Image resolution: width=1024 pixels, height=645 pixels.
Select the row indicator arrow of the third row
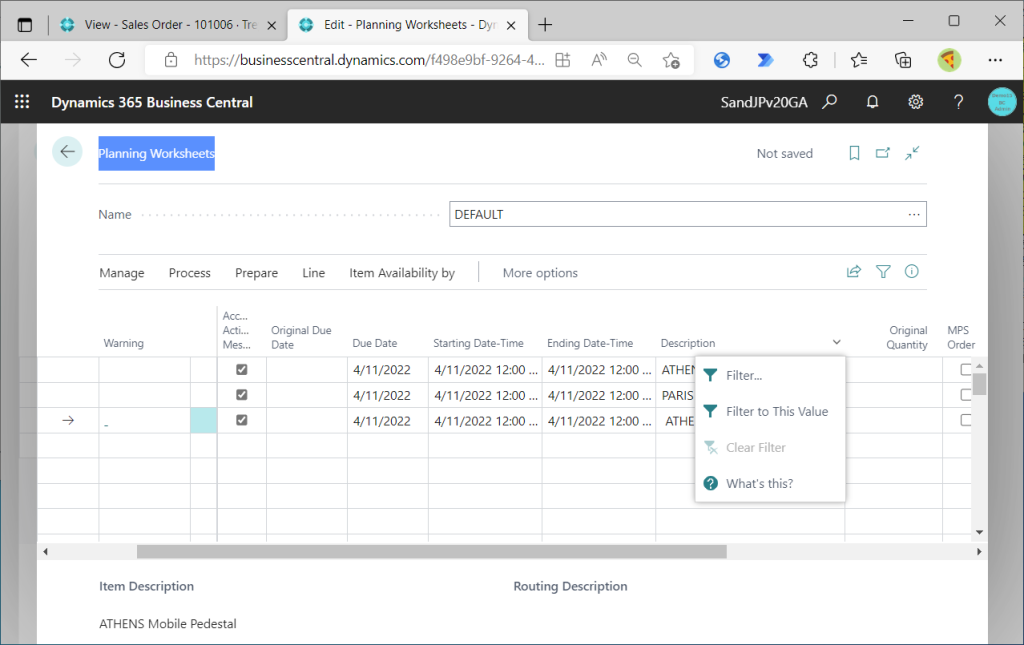click(x=68, y=420)
